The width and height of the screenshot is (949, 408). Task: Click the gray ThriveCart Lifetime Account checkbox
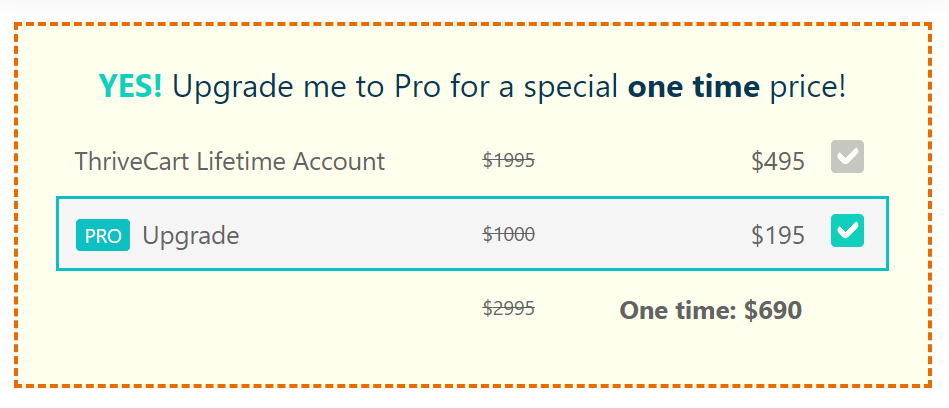[x=847, y=157]
